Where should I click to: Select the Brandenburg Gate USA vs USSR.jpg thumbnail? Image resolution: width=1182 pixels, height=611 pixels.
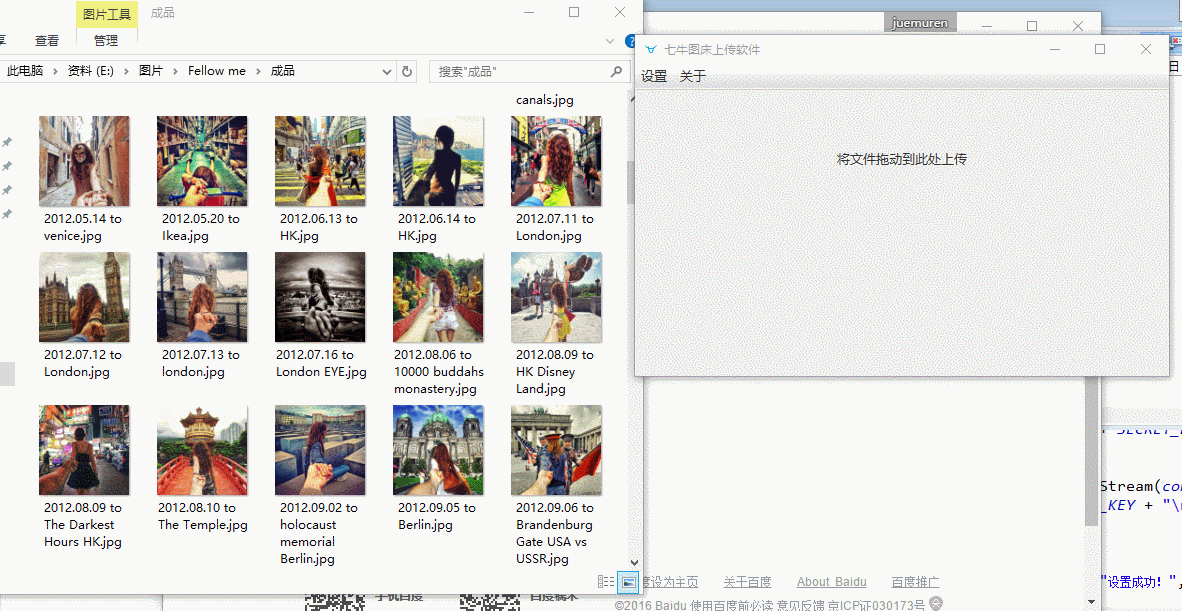556,450
